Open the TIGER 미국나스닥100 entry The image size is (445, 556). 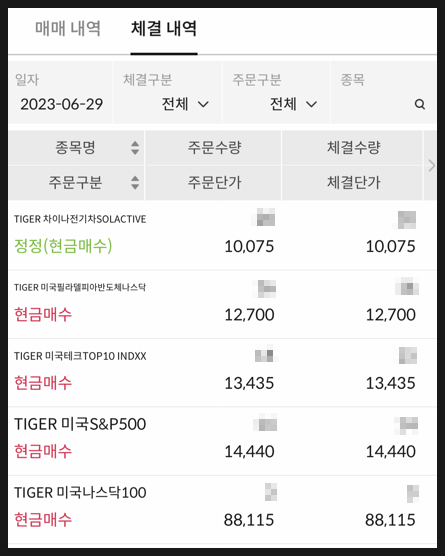[222, 510]
